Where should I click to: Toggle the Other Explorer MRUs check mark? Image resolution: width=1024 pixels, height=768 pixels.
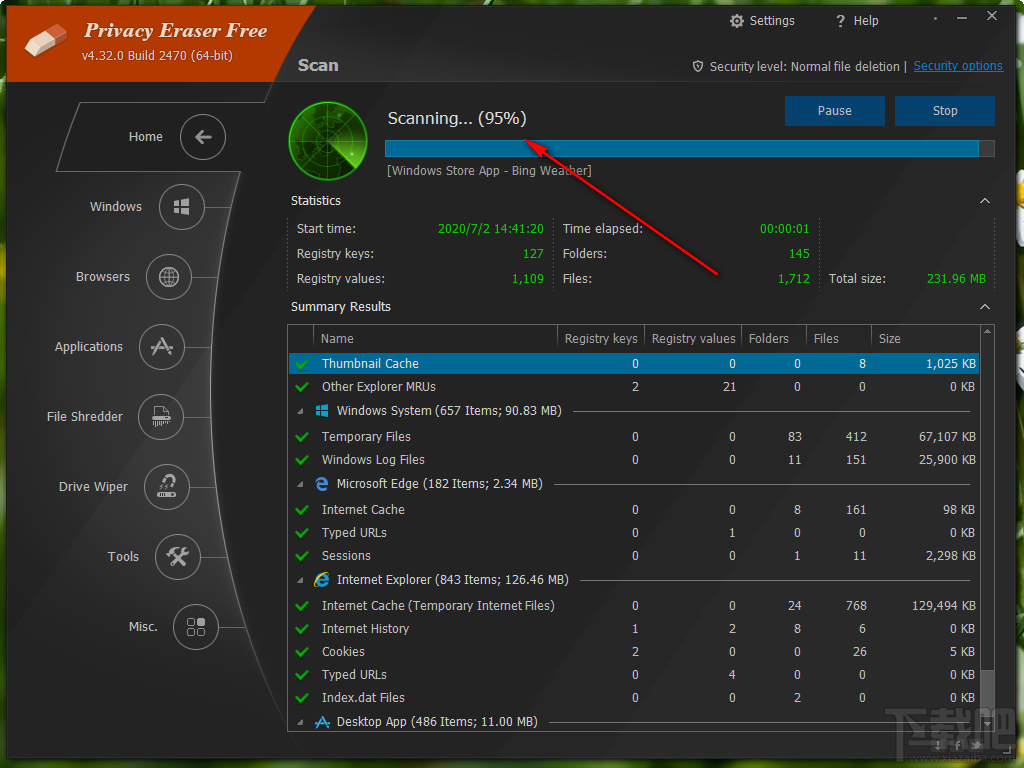(302, 387)
